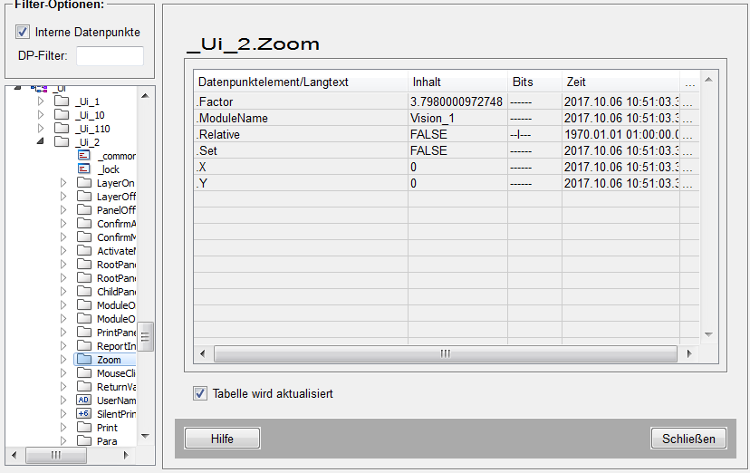Click the 3.7980000972748 value cell
Screen dimensions: 750x473
point(458,102)
